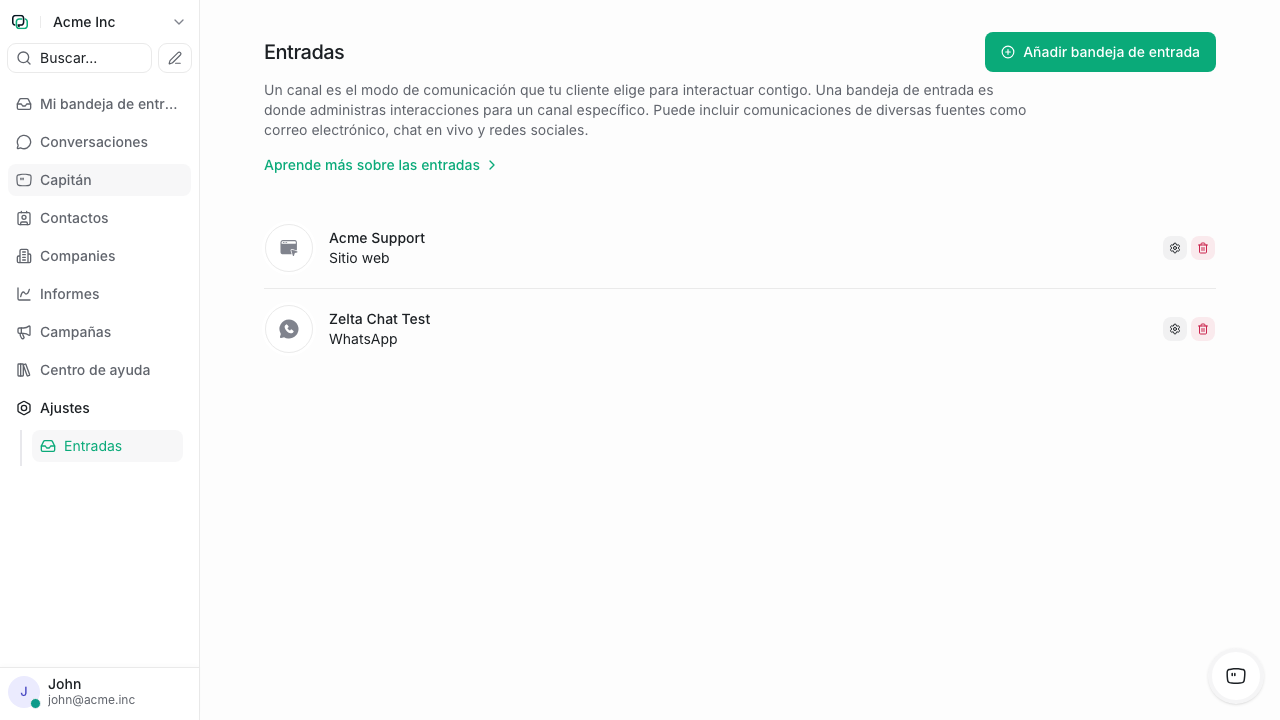This screenshot has width=1280, height=720.
Task: Open settings for Acme Support inbox
Action: click(1175, 248)
